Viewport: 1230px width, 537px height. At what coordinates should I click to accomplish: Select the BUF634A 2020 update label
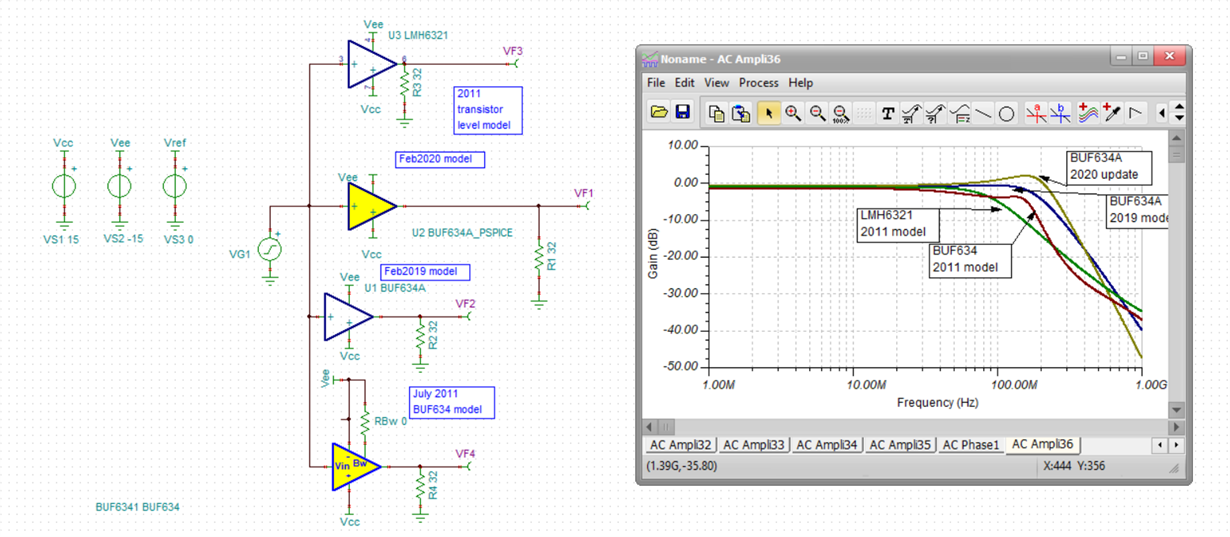[x=1108, y=168]
